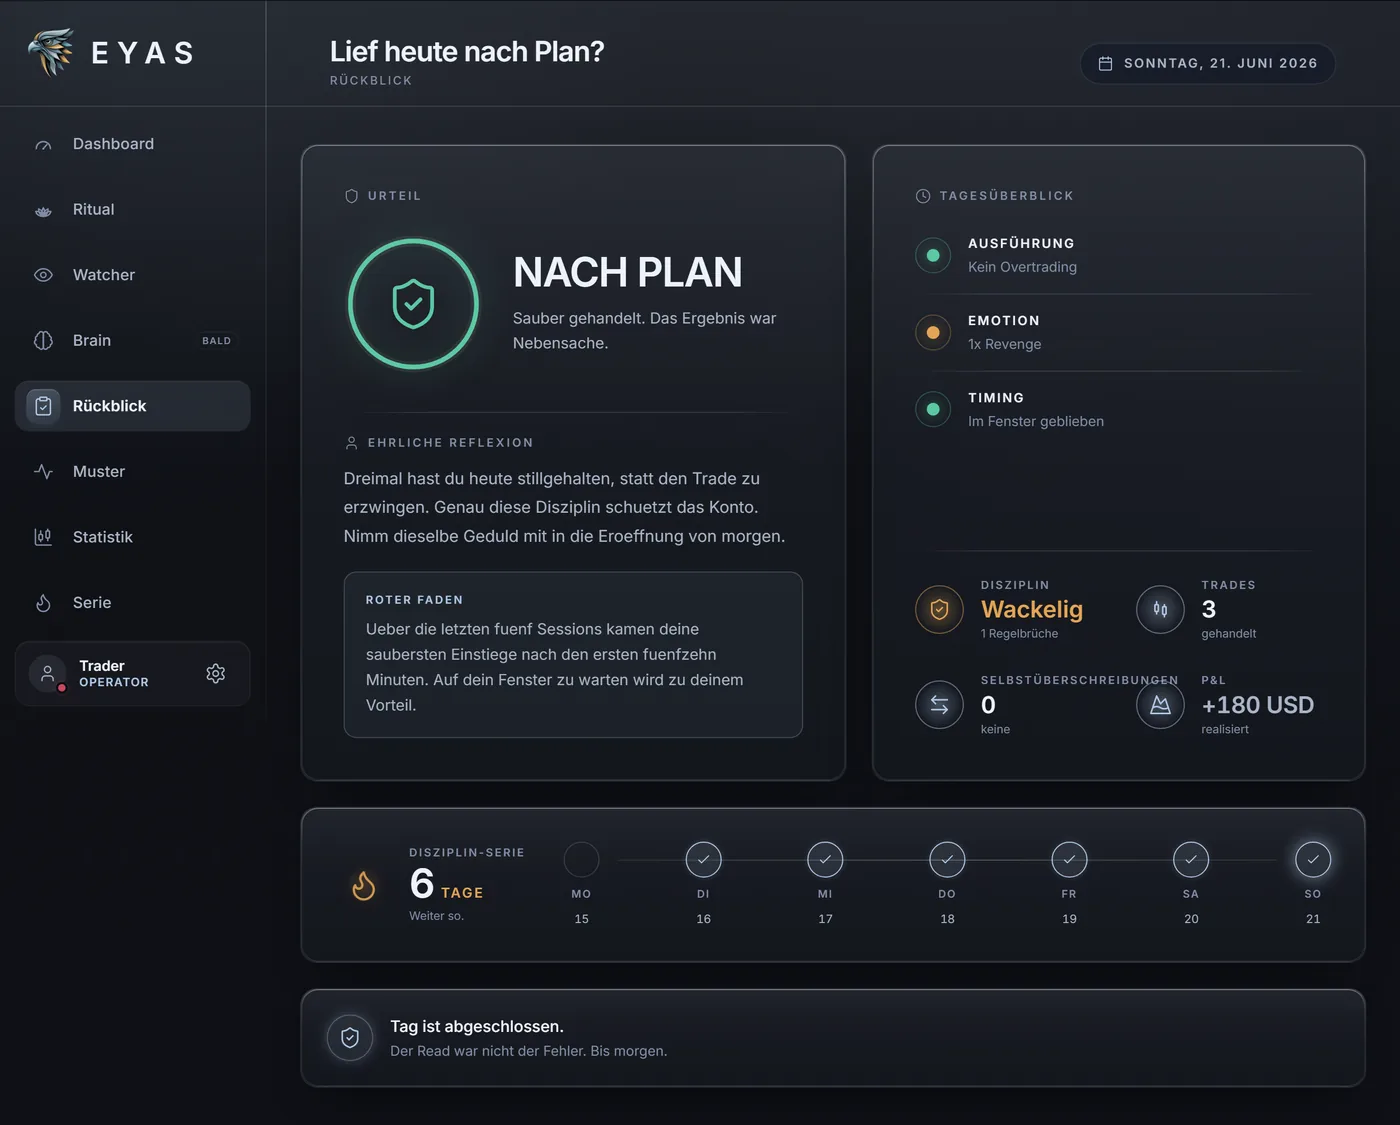Select the orange Emotion status indicator

coord(933,332)
